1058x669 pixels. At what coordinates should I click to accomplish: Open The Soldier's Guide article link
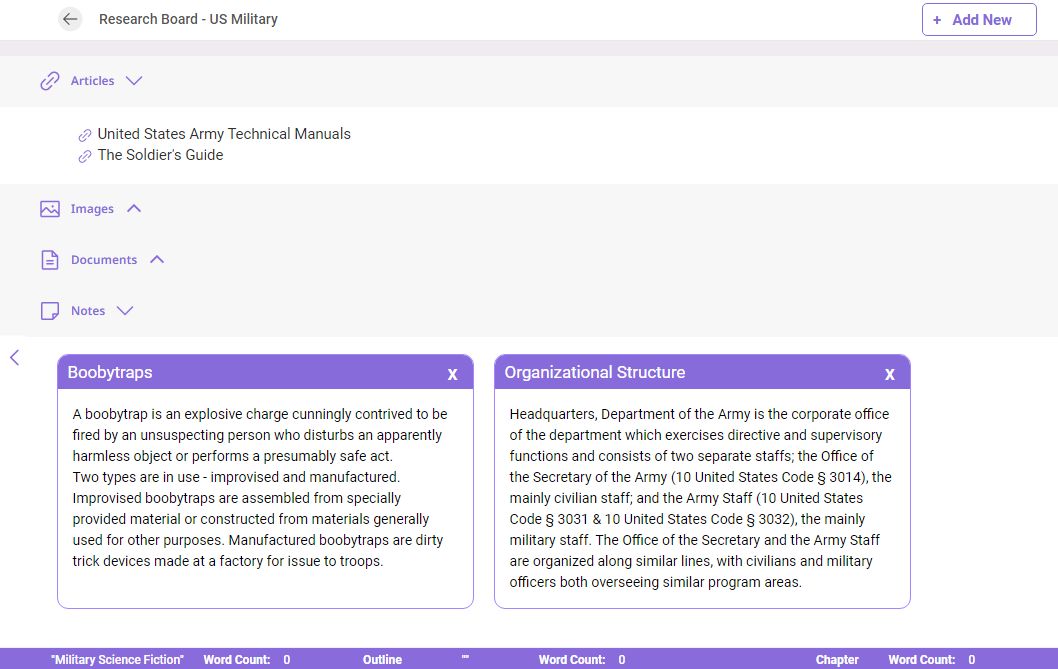point(160,155)
